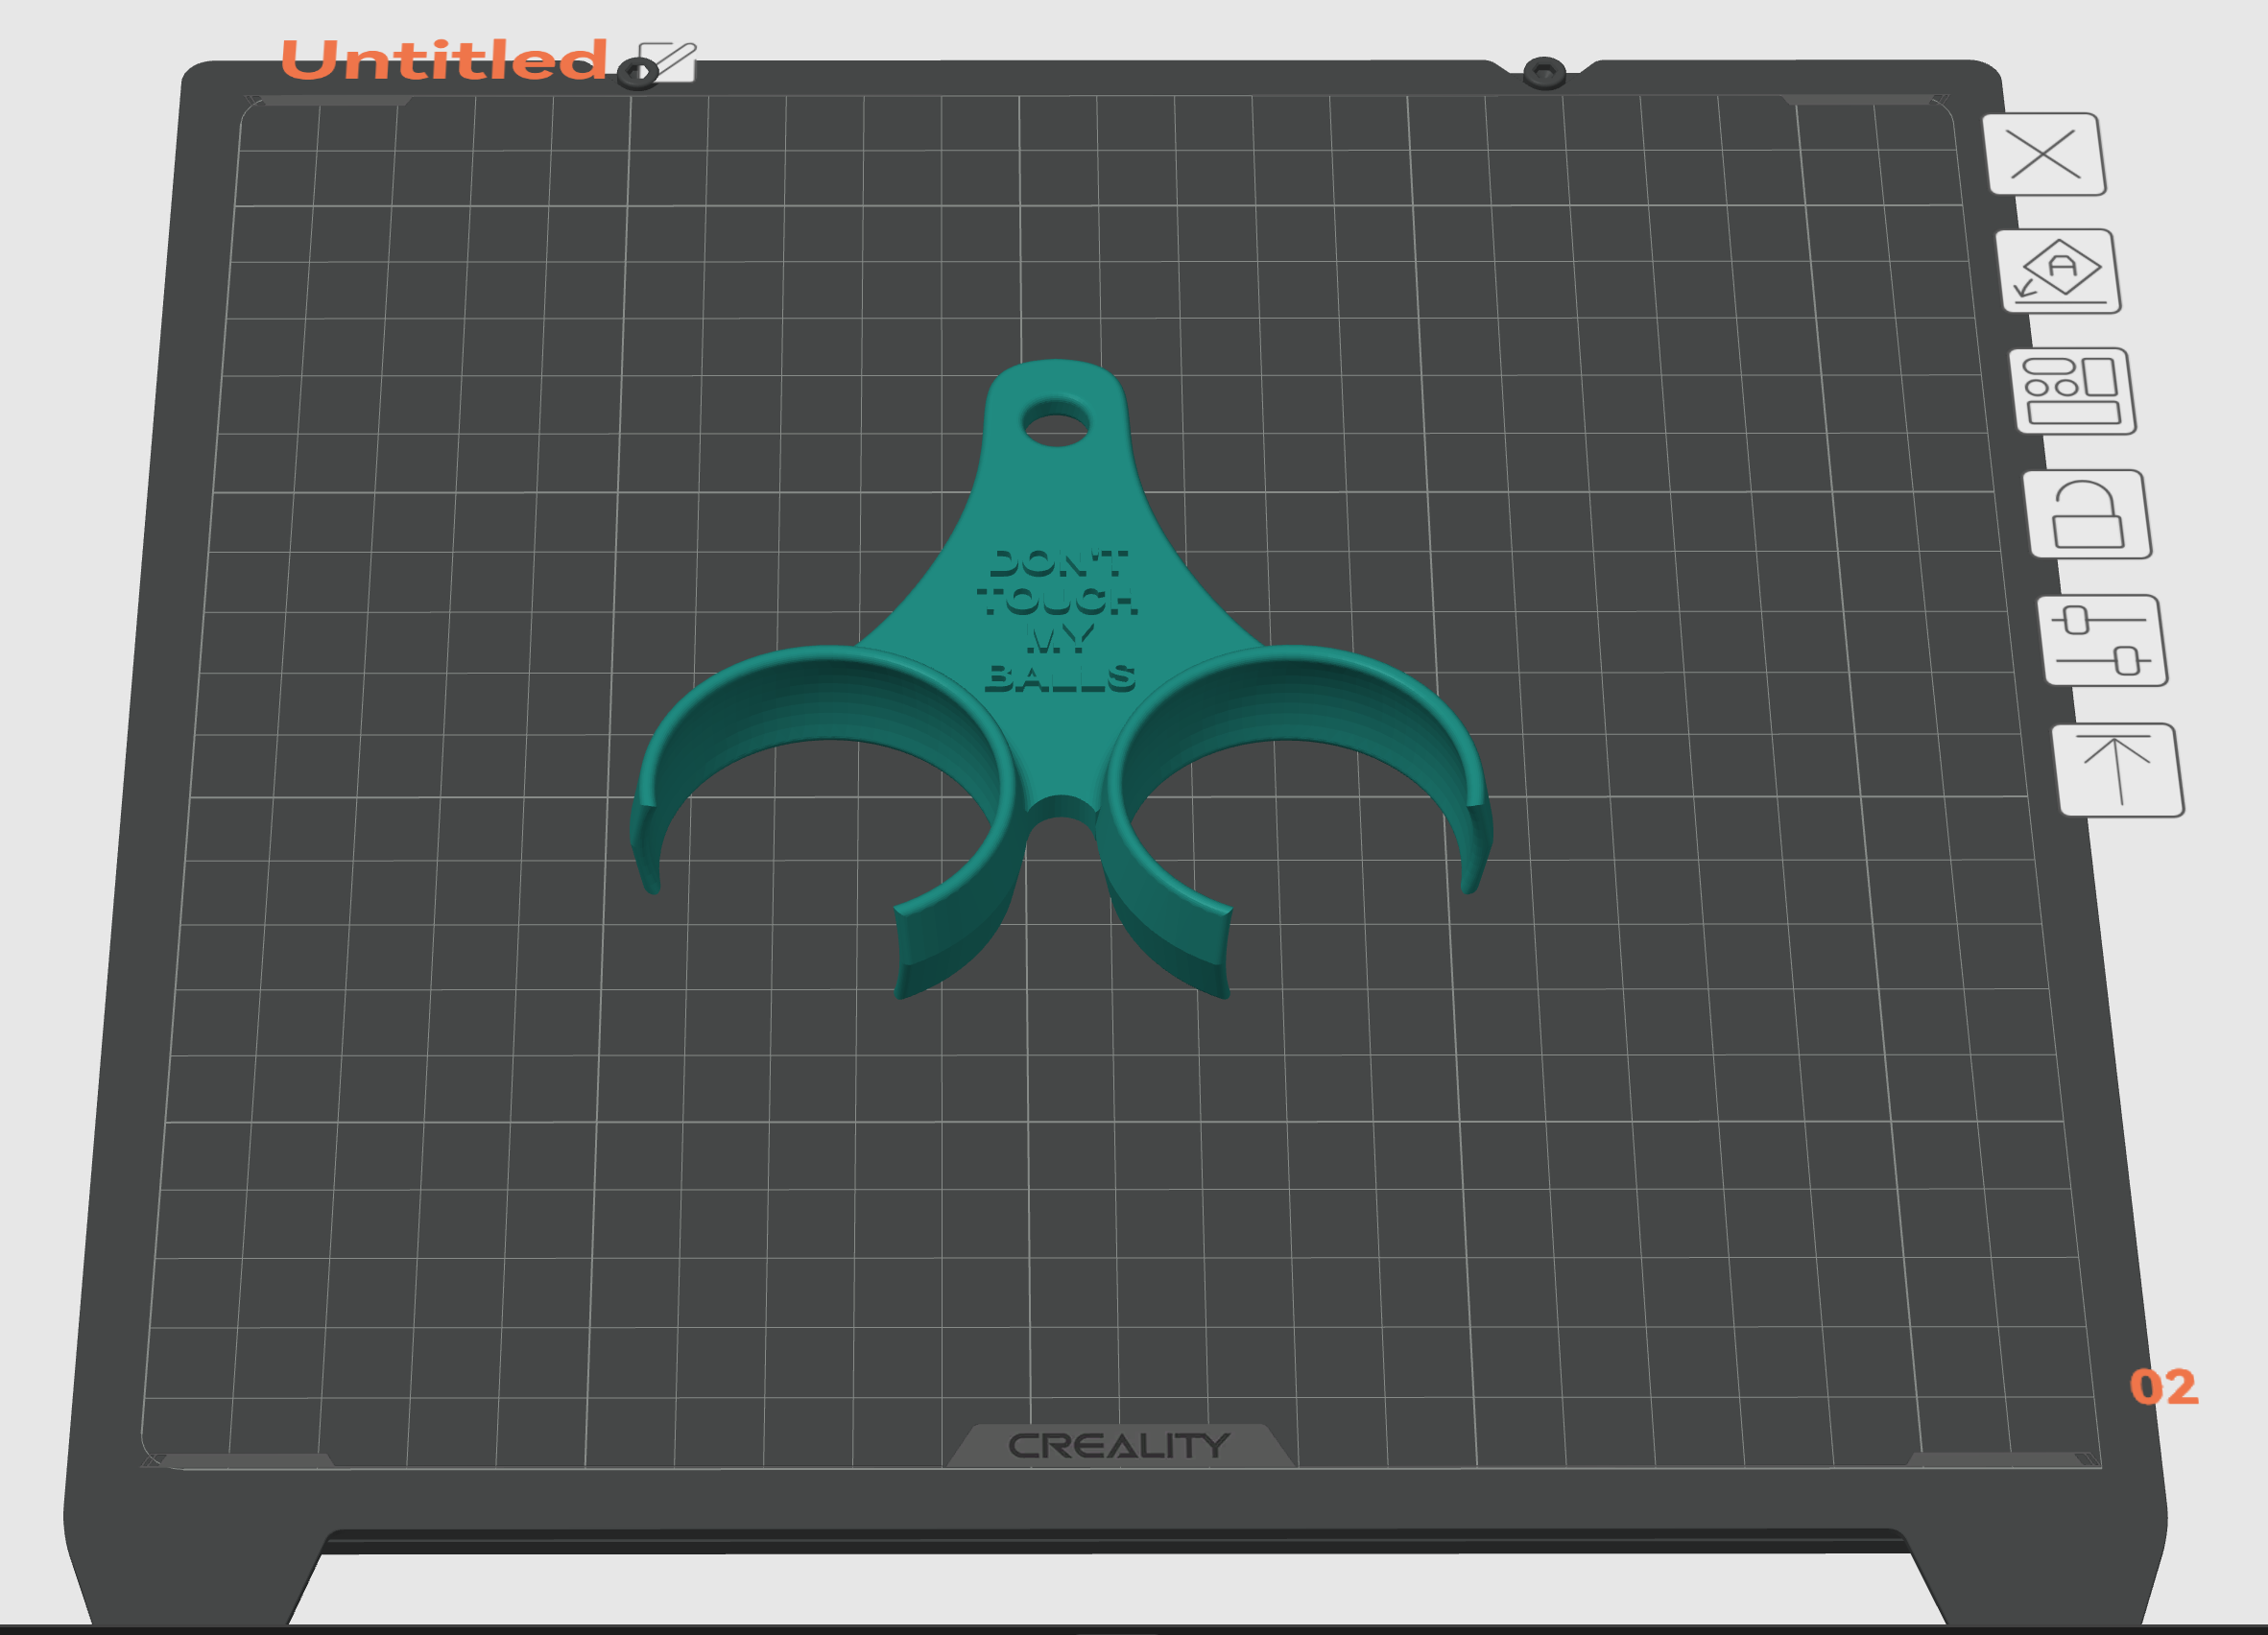Arrange objects on plate using layout icon
Viewport: 2268px width, 1635px height.
tap(2073, 391)
